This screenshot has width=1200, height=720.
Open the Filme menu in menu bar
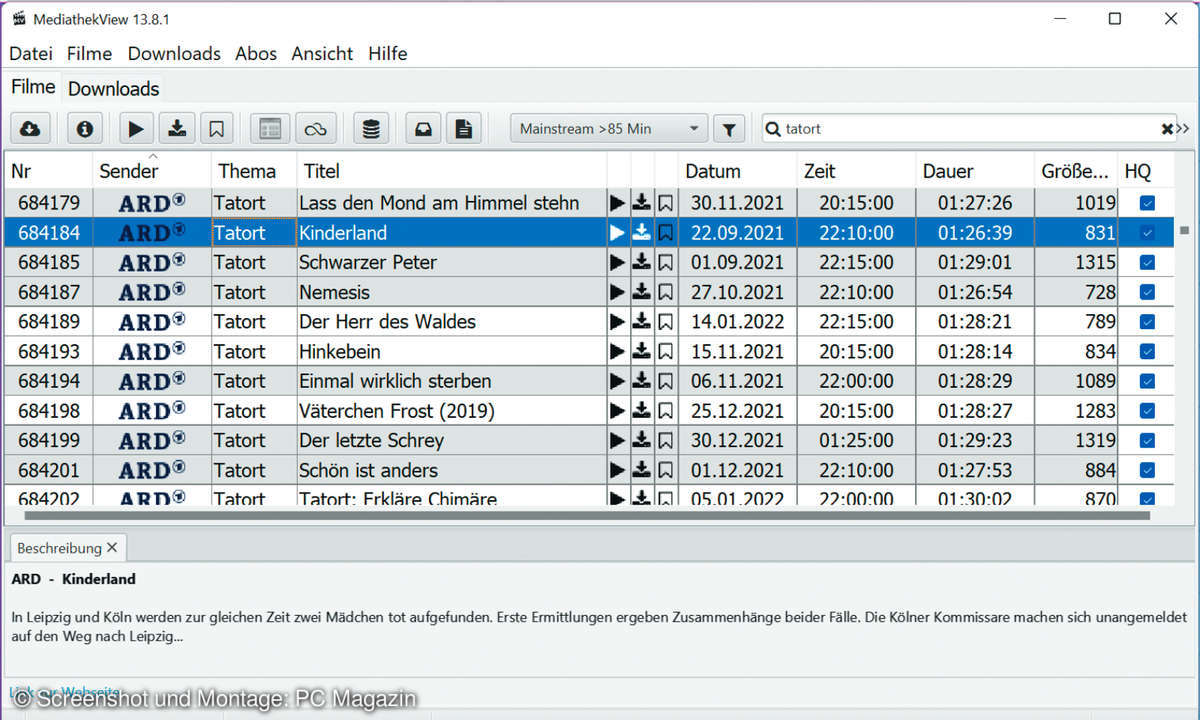pos(90,54)
